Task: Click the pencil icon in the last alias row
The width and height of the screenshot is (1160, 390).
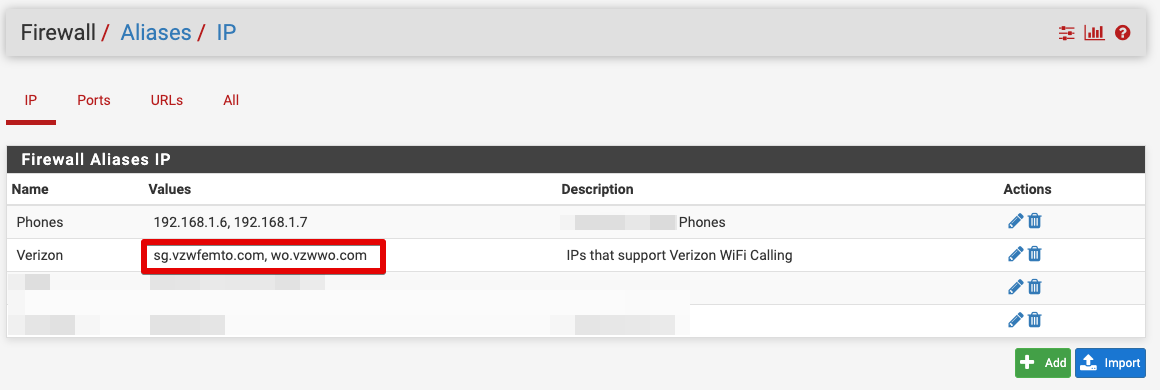Action: pyautogui.click(x=1016, y=320)
